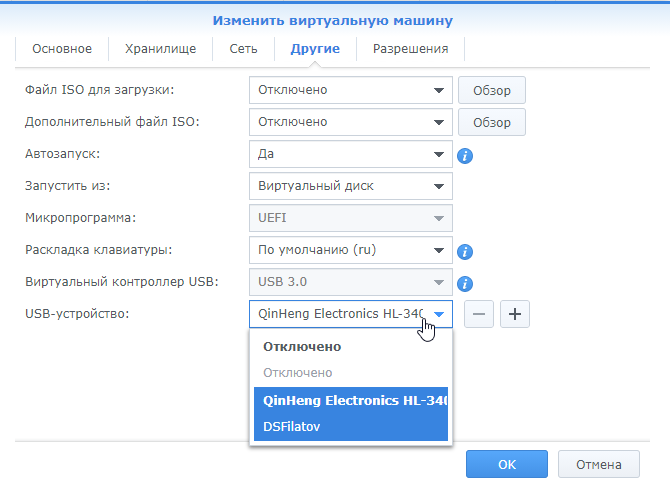This screenshot has width=670, height=484.
Task: Click info icon beside Виртуальный контроллер USB
Action: click(465, 284)
